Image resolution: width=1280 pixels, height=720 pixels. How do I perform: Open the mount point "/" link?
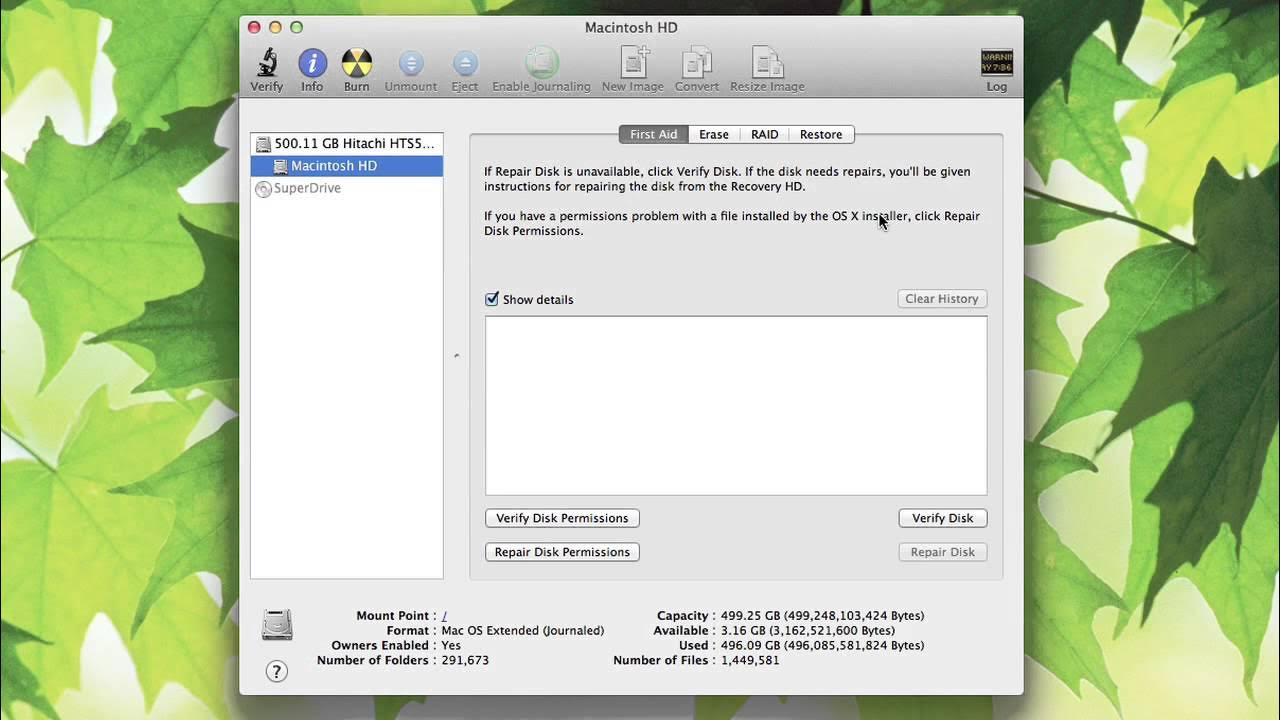444,616
